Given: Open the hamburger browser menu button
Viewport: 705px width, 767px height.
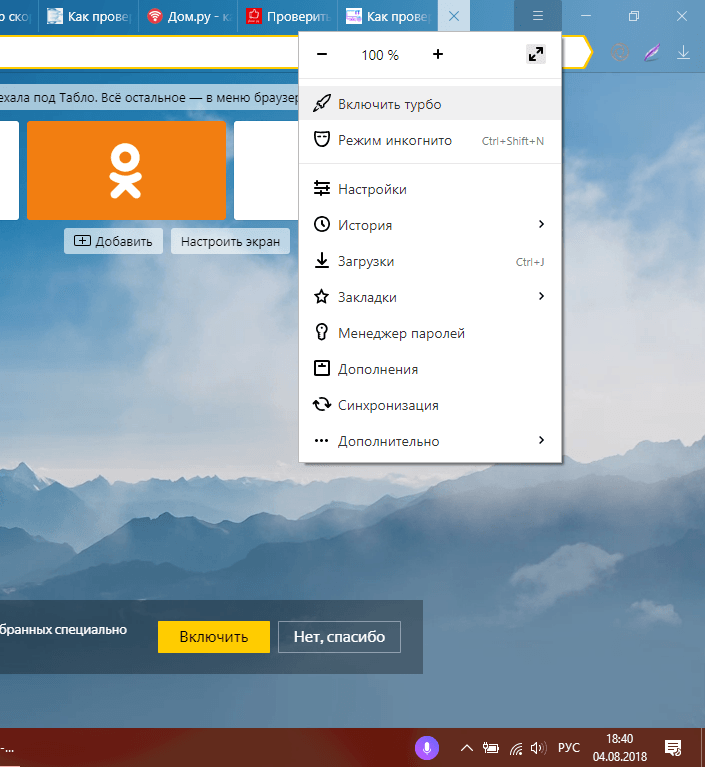Looking at the screenshot, I should pyautogui.click(x=538, y=16).
